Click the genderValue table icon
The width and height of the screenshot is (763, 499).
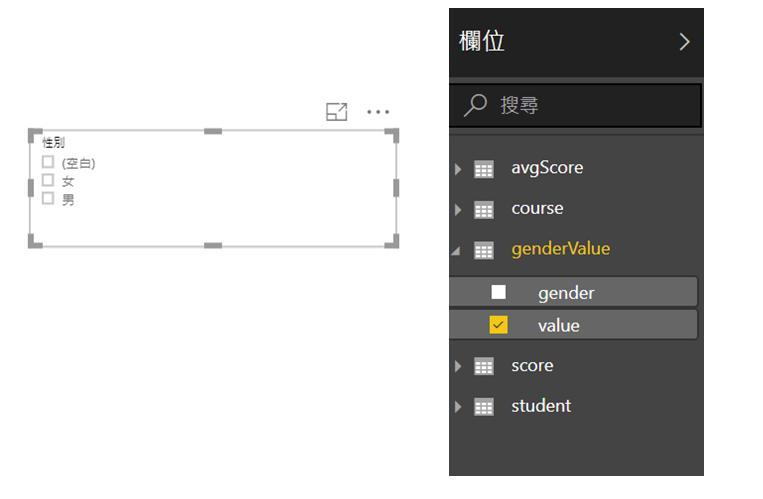484,250
